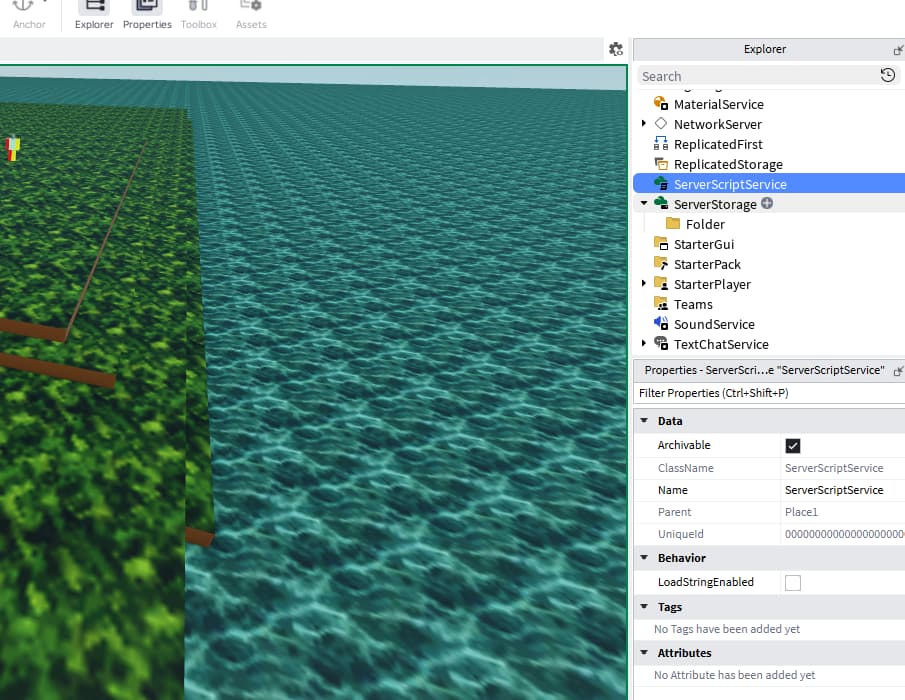This screenshot has height=700, width=905.
Task: Select ReplicatedFirst in Explorer
Action: 718,144
